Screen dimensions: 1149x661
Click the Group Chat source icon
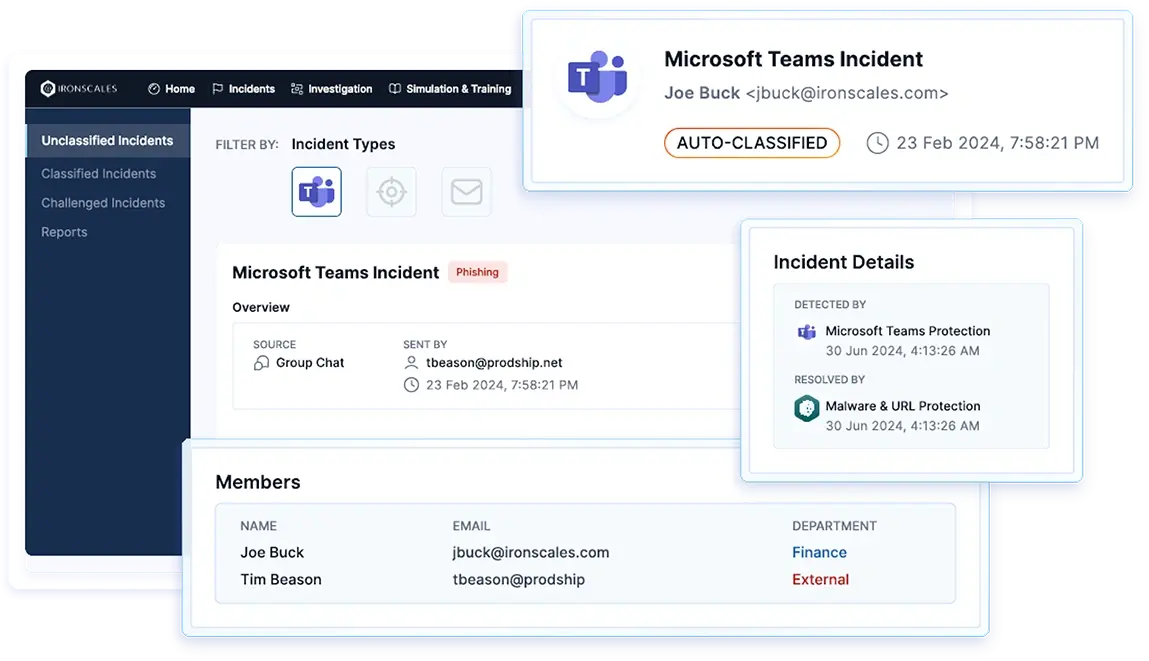(262, 363)
